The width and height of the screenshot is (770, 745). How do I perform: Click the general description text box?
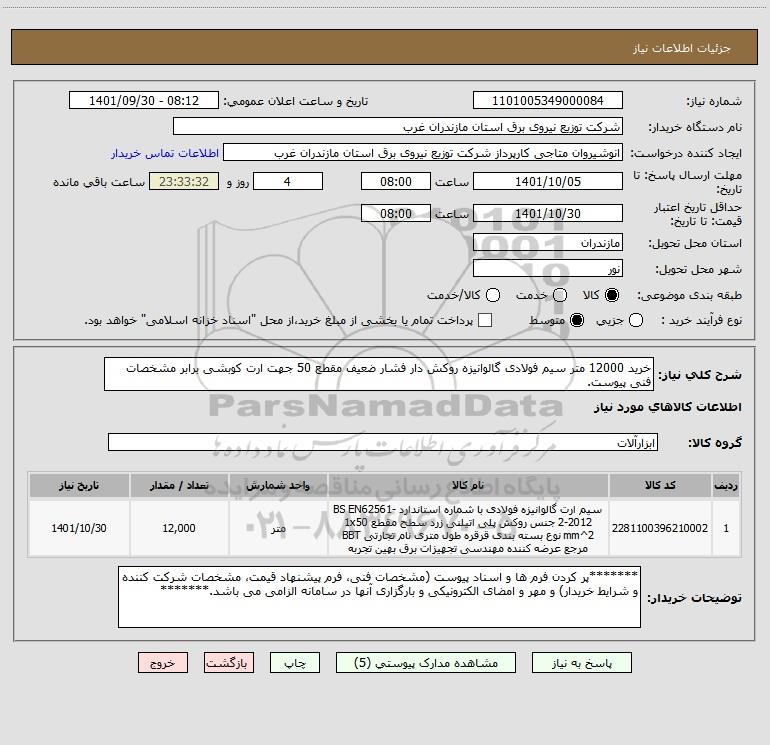[379, 374]
